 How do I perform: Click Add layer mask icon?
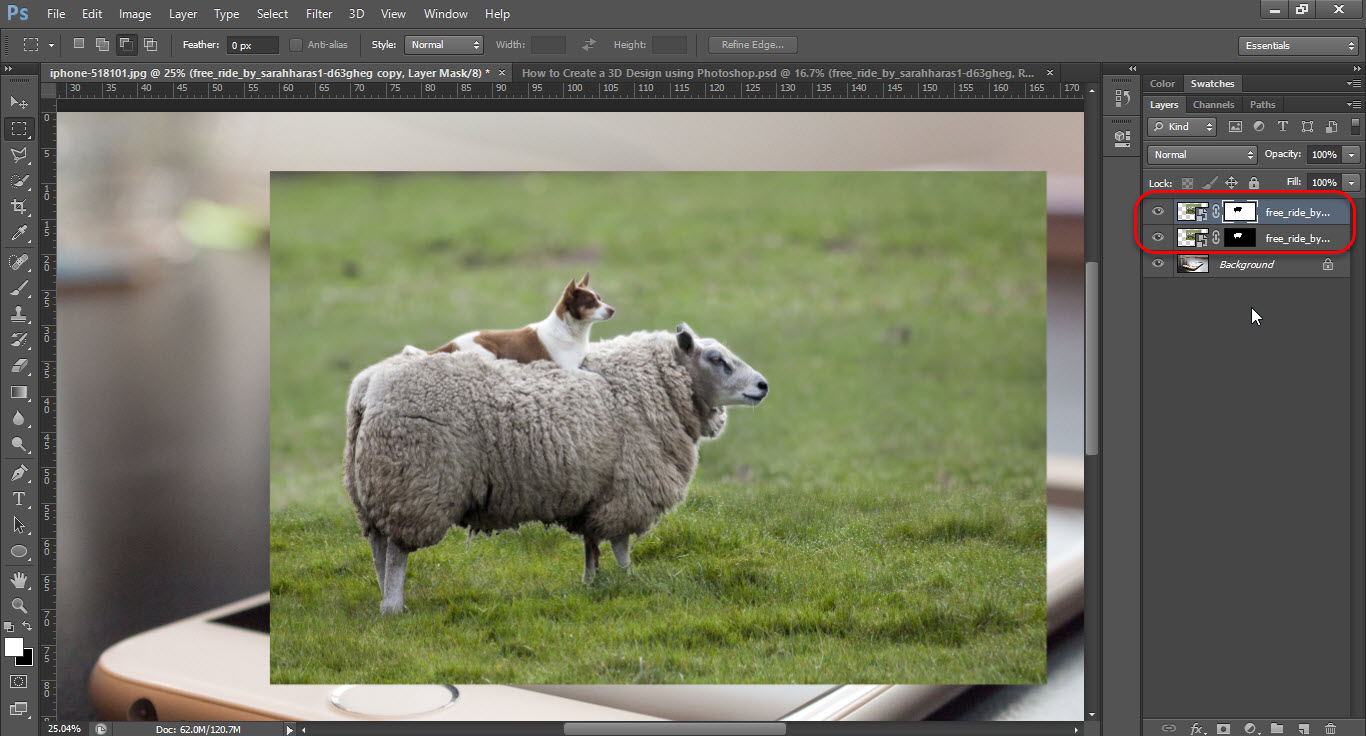point(1223,728)
